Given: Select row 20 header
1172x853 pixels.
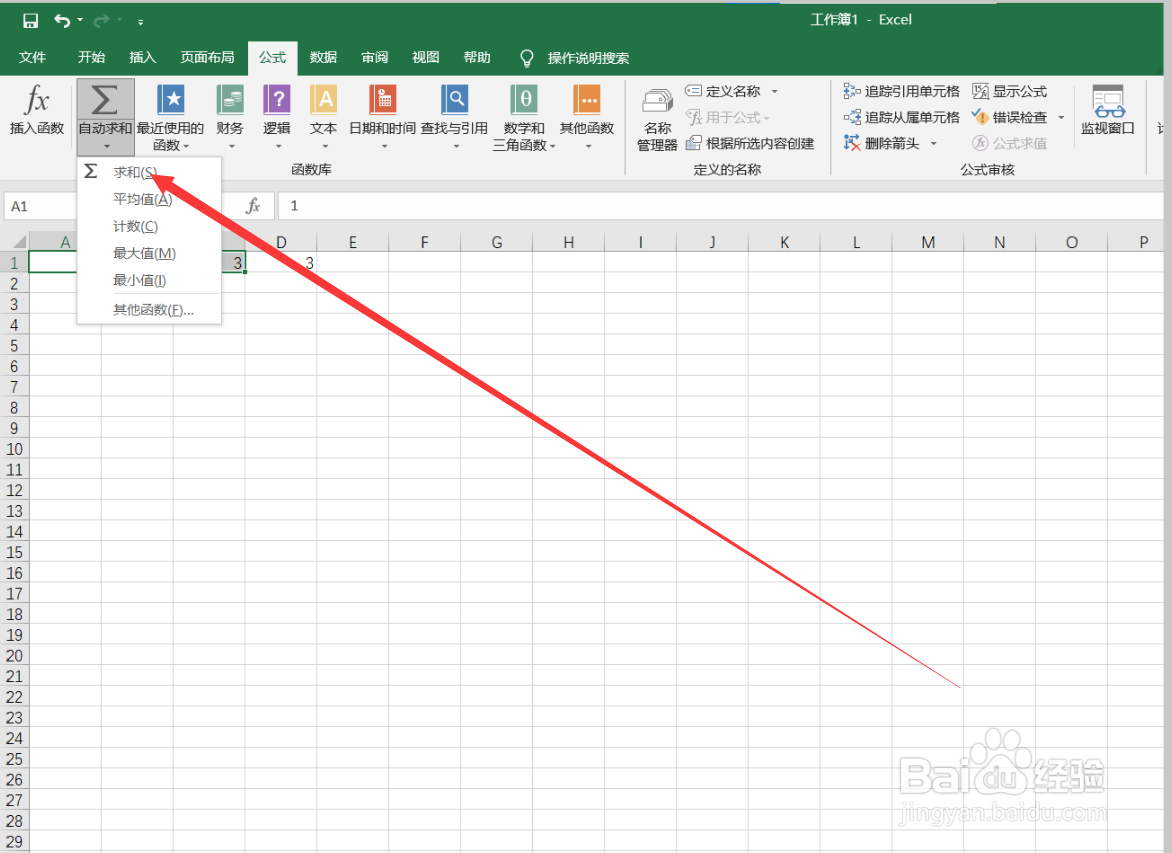Looking at the screenshot, I should coord(14,656).
